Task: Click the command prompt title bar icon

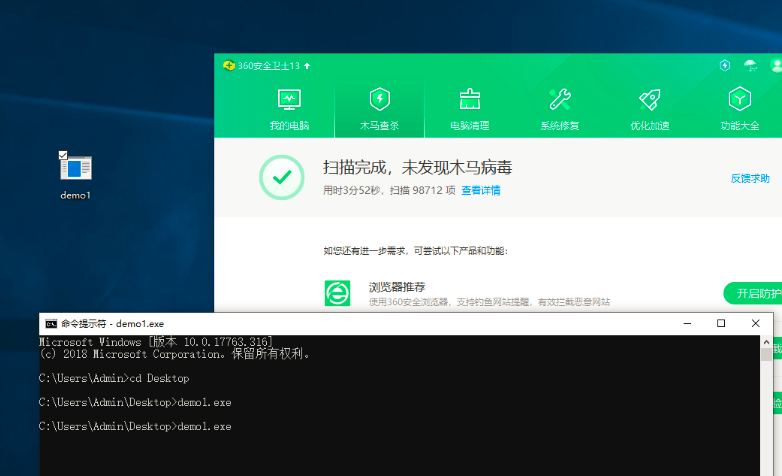Action: pos(51,324)
